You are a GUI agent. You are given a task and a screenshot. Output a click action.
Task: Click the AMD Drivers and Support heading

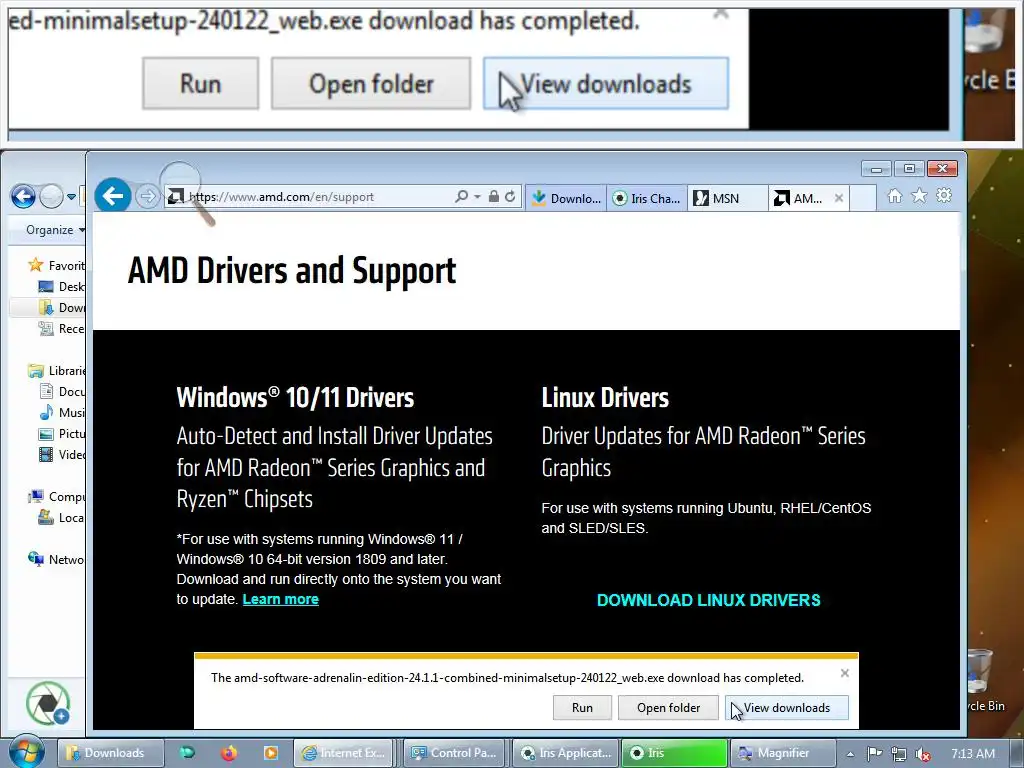(292, 270)
